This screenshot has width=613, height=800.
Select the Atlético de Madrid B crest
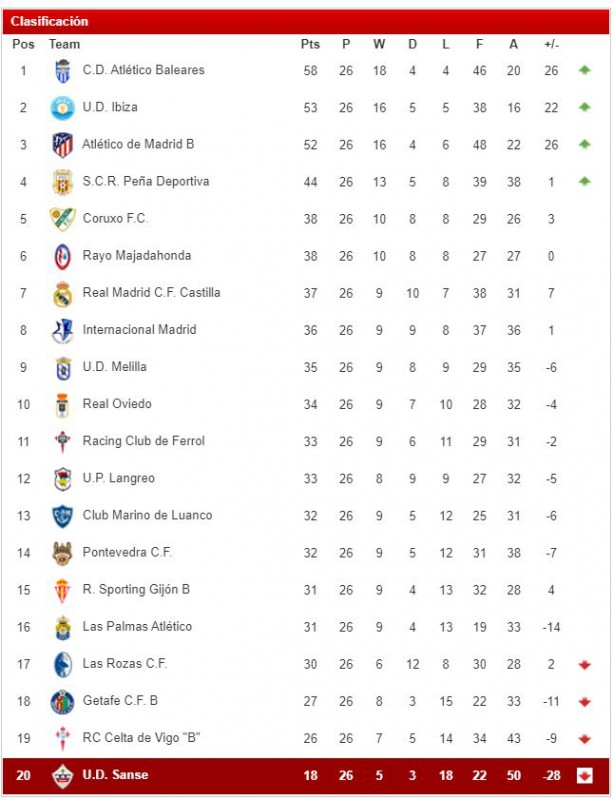pos(63,145)
